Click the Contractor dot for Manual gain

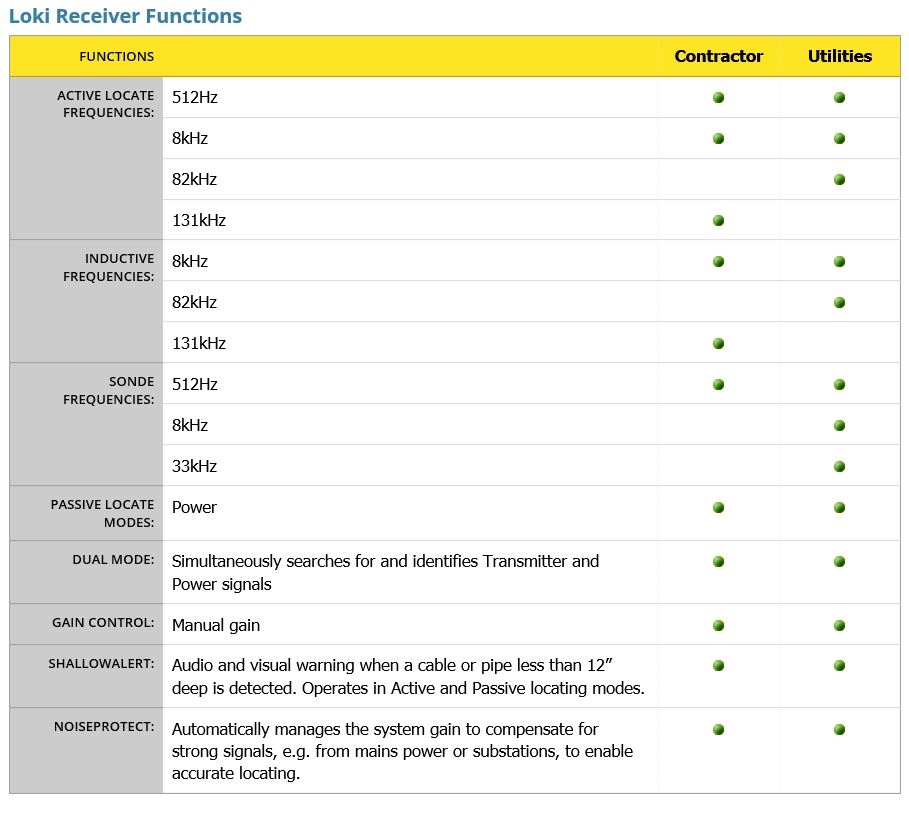(718, 625)
